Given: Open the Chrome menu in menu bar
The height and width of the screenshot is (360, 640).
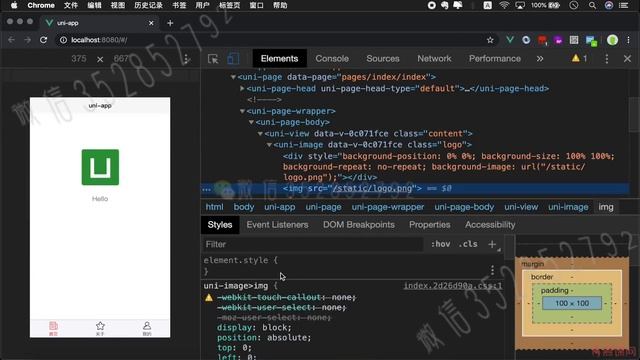Looking at the screenshot, I should 41,5.
